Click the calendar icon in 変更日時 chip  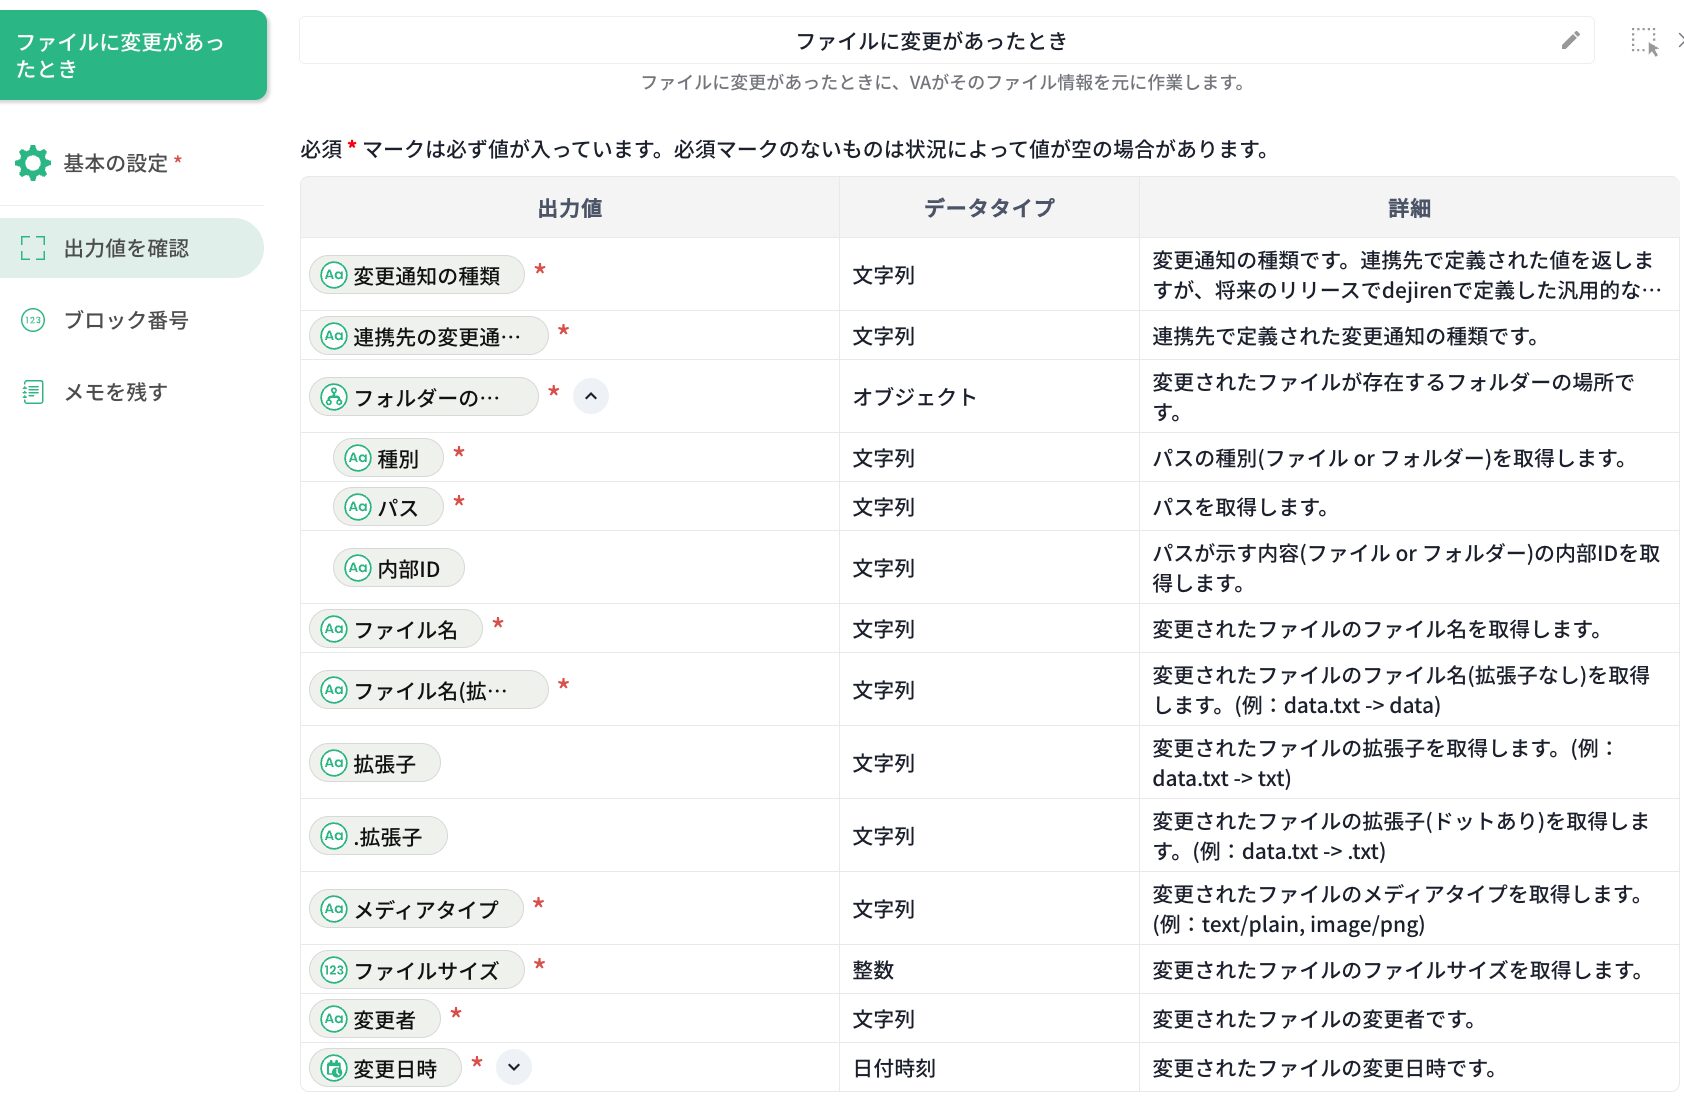[x=333, y=1068]
